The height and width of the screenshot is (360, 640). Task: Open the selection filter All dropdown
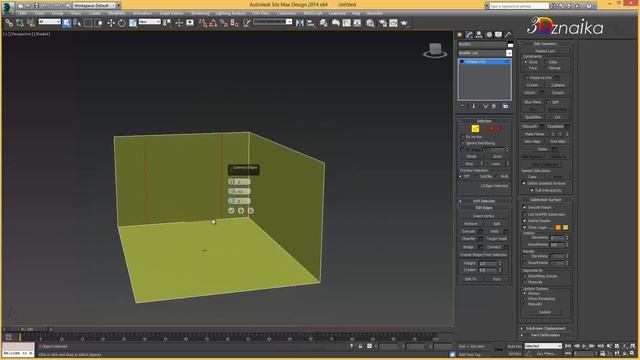[x=49, y=22]
